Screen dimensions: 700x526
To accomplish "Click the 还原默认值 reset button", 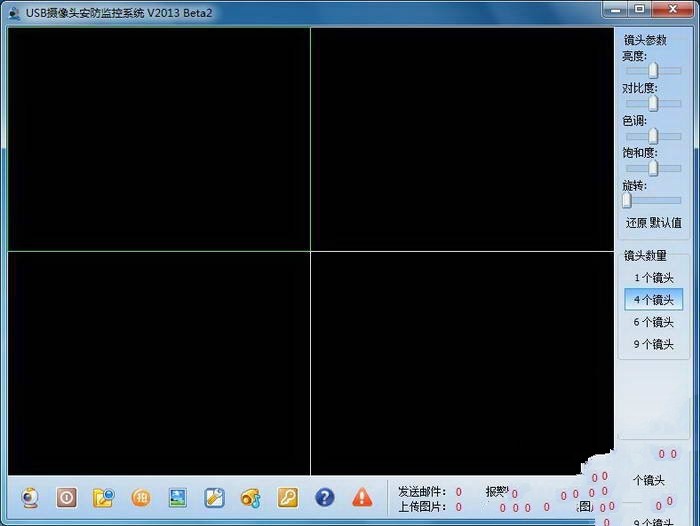I will pos(654,223).
